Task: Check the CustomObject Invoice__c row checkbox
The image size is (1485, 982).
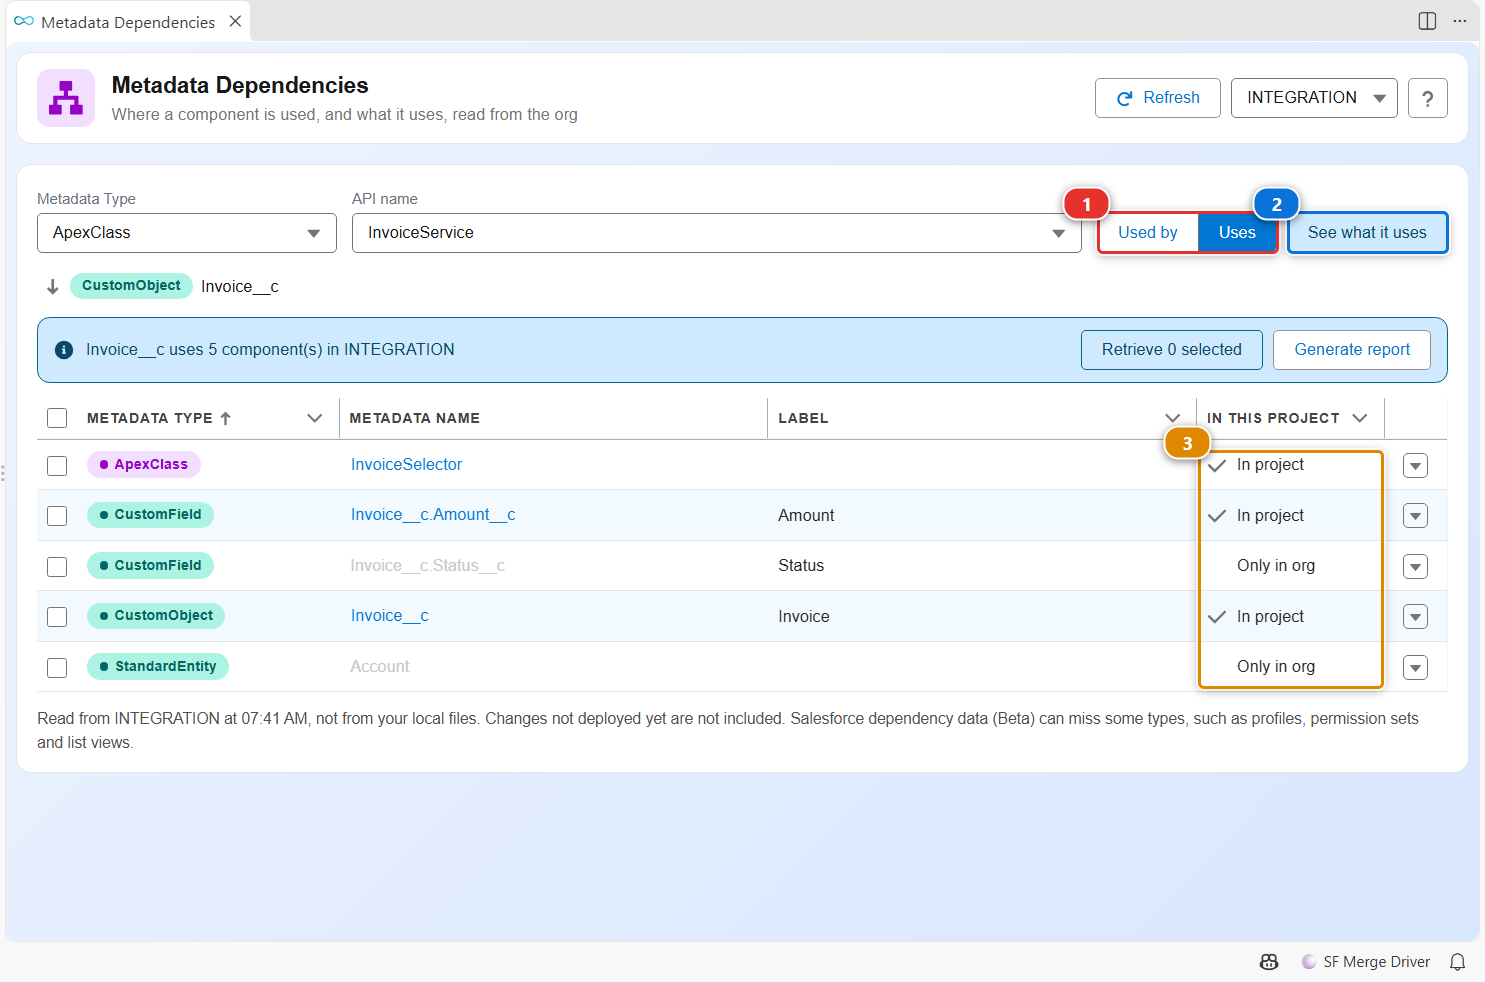Action: pyautogui.click(x=57, y=617)
